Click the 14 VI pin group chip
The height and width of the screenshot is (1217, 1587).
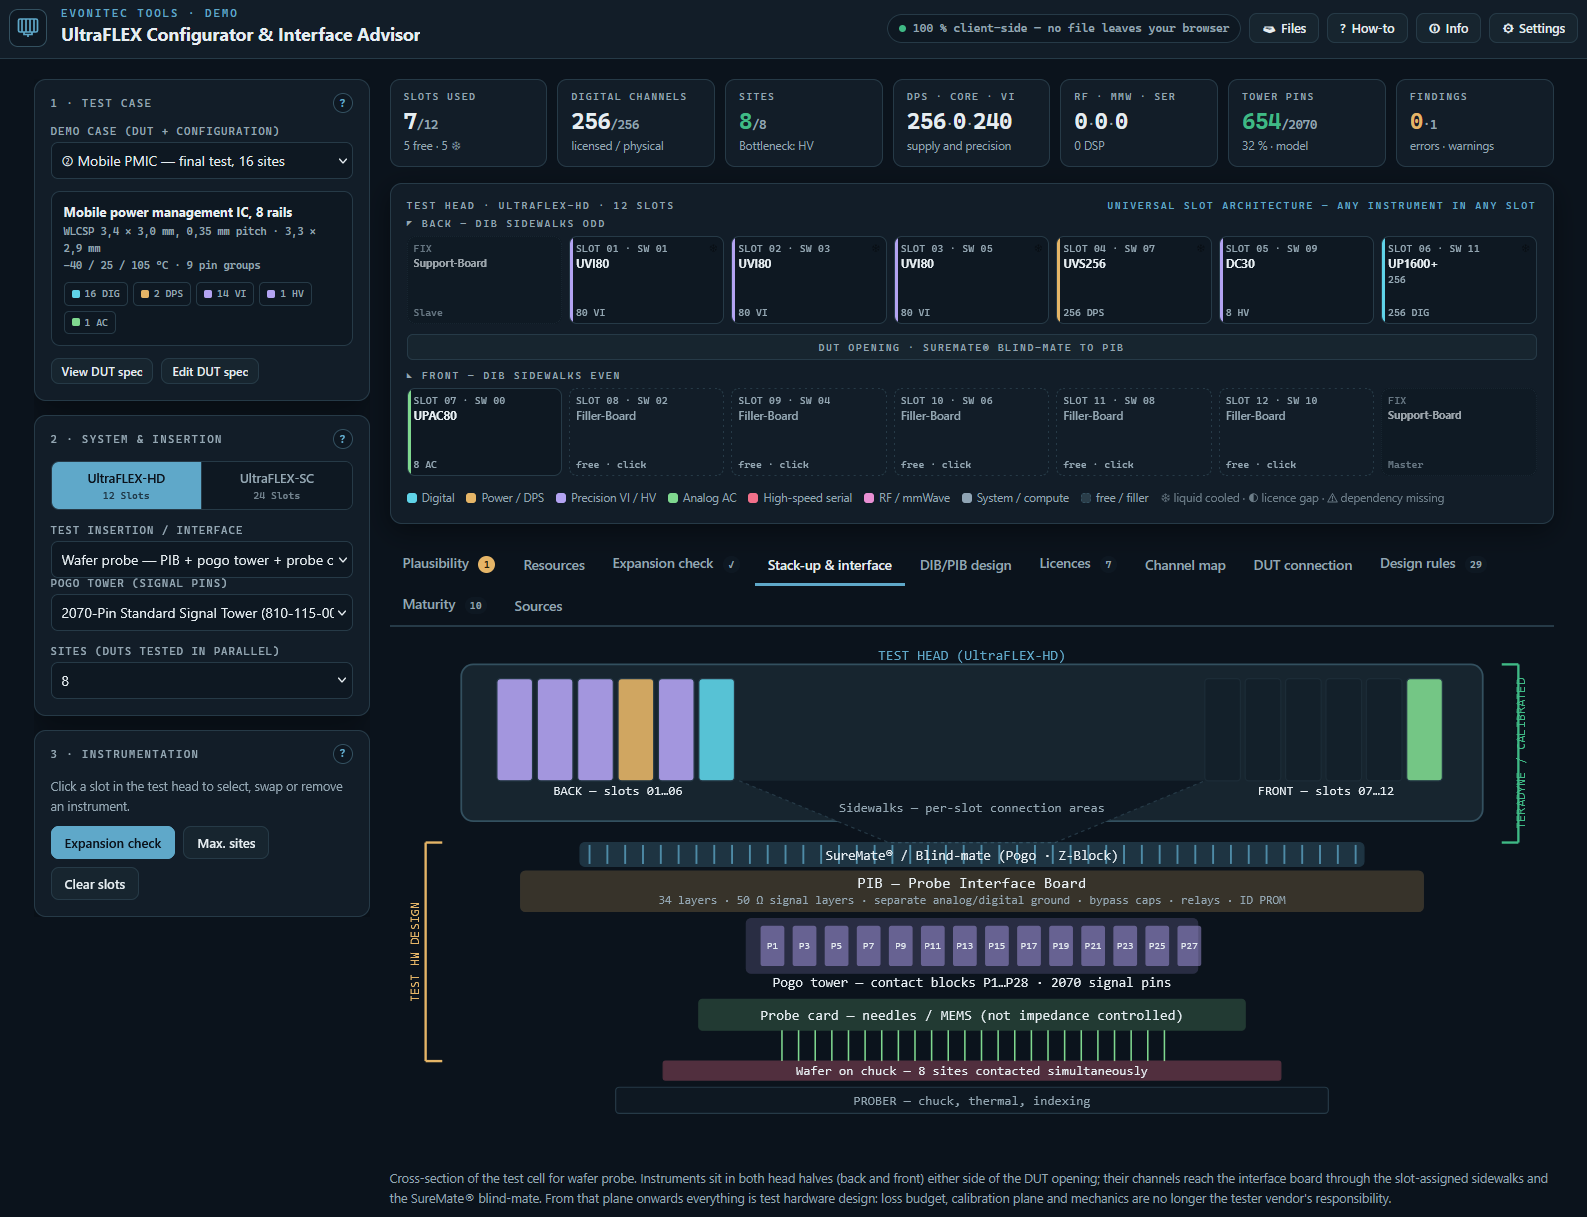point(225,294)
